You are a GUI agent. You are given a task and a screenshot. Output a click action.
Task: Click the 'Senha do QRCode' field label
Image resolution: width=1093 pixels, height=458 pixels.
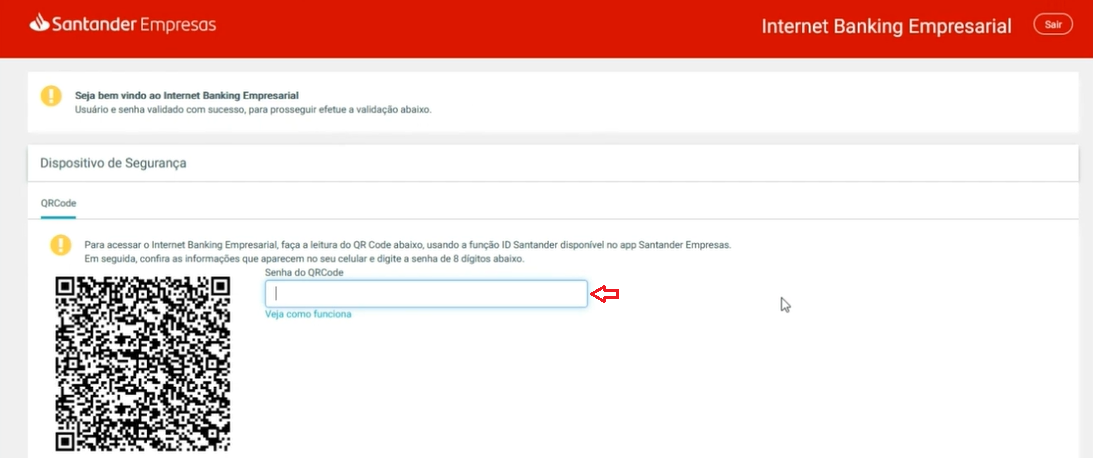[304, 273]
